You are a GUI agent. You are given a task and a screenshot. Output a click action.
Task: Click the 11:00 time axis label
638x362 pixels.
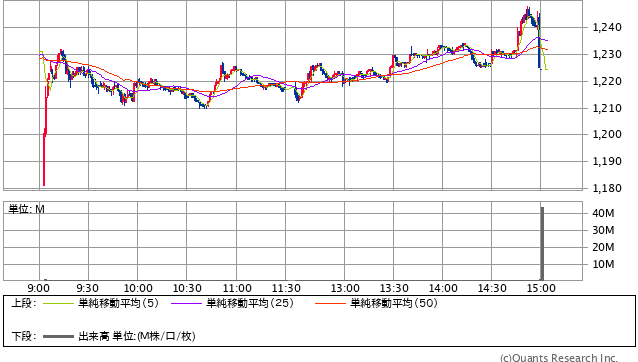(x=237, y=288)
